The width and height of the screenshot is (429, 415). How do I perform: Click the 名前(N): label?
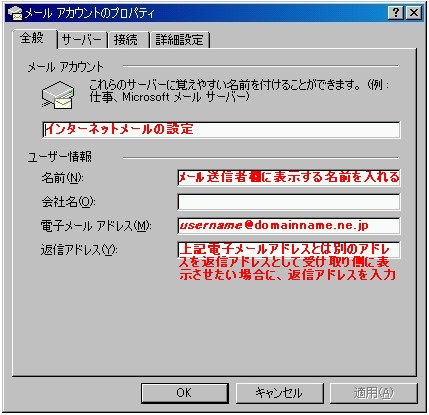click(x=62, y=178)
